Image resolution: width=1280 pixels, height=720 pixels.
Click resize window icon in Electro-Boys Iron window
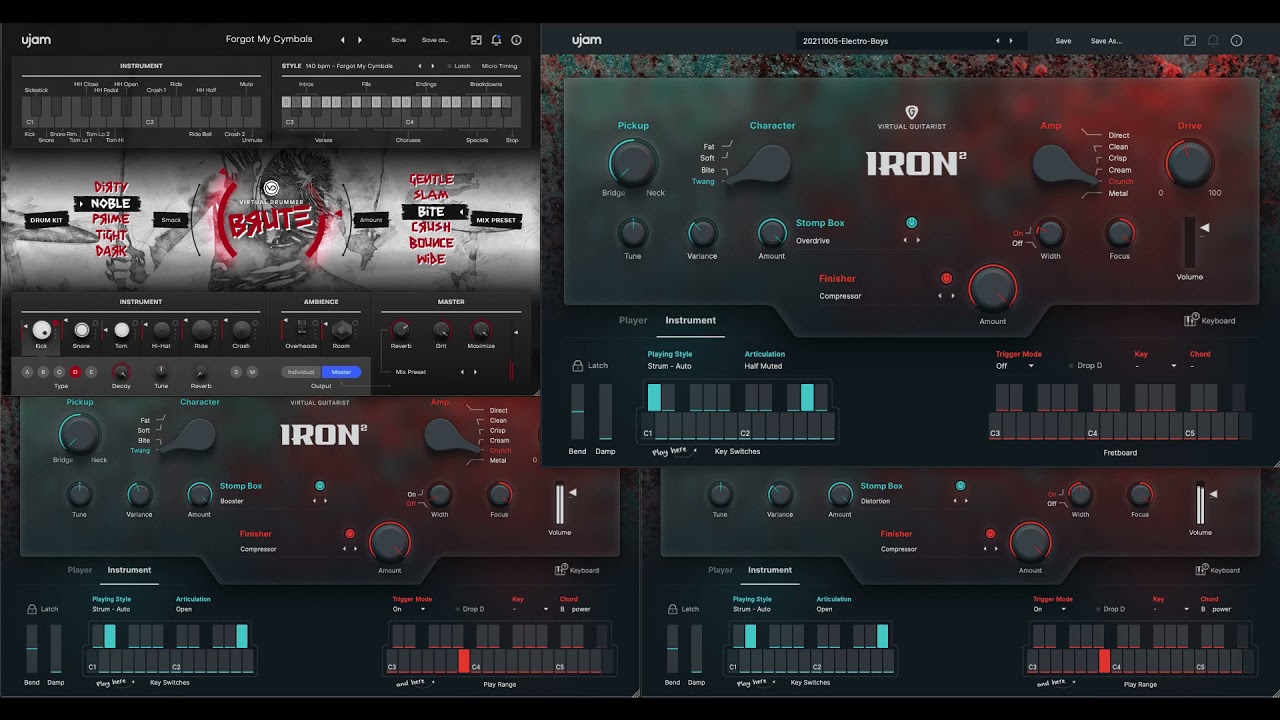1190,41
